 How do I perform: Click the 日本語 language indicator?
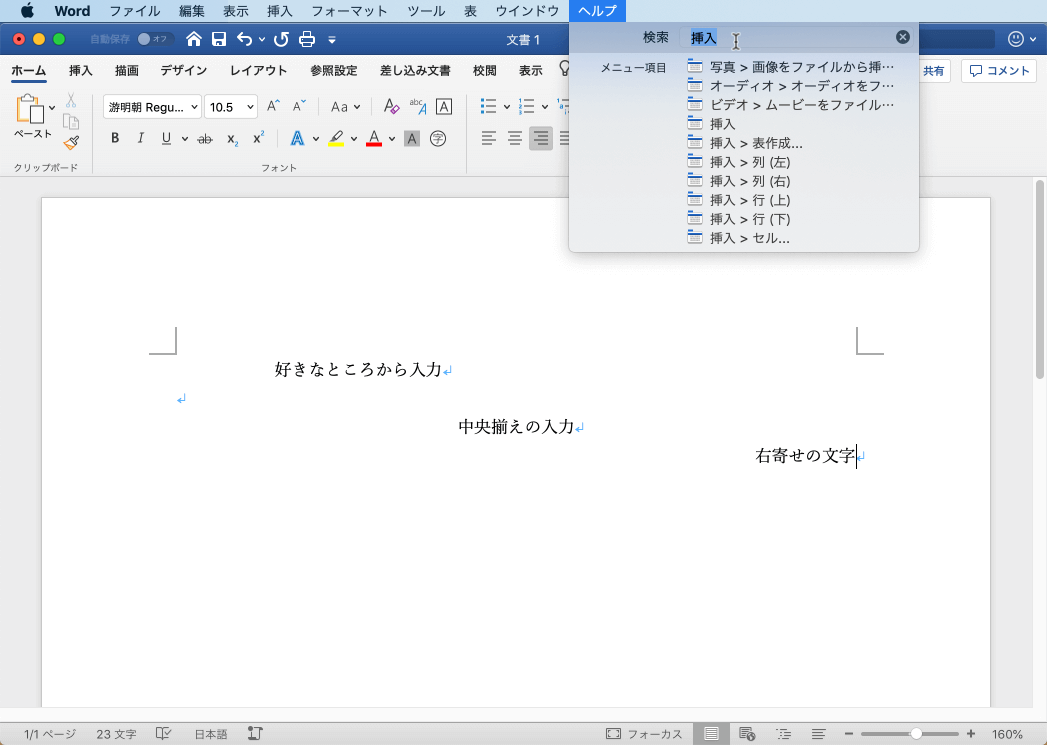[211, 734]
